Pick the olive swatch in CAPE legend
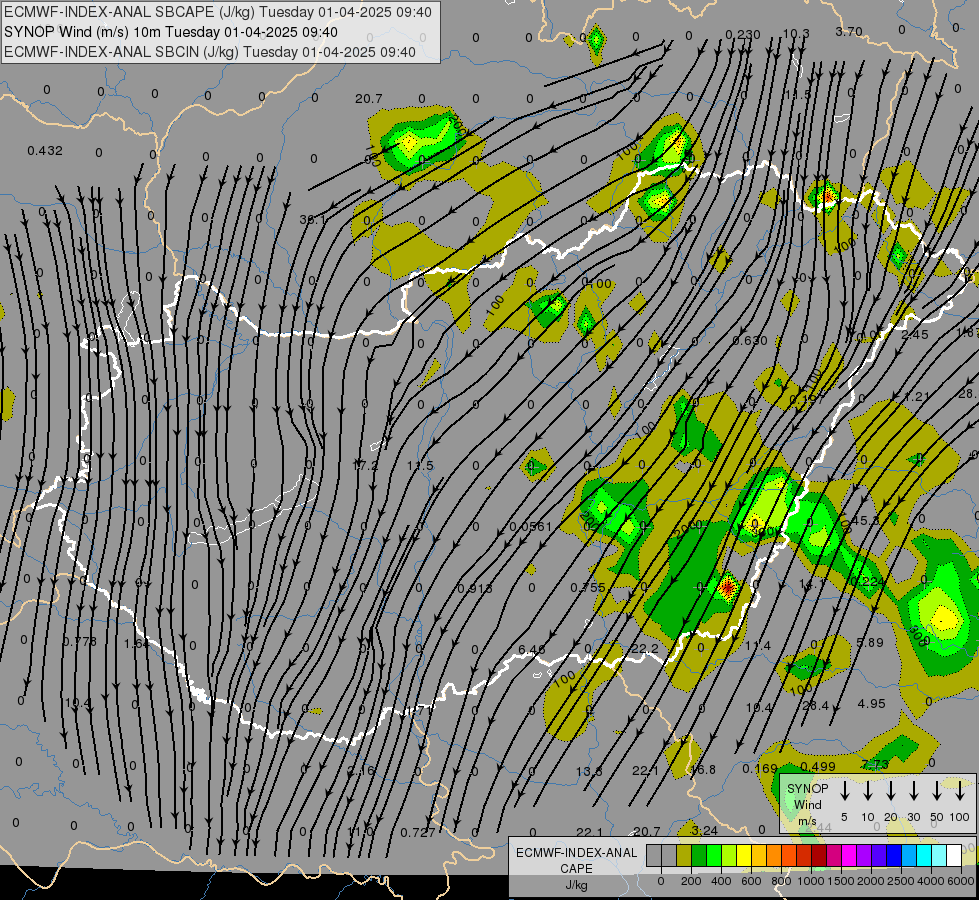Image resolution: width=979 pixels, height=900 pixels. (x=684, y=855)
